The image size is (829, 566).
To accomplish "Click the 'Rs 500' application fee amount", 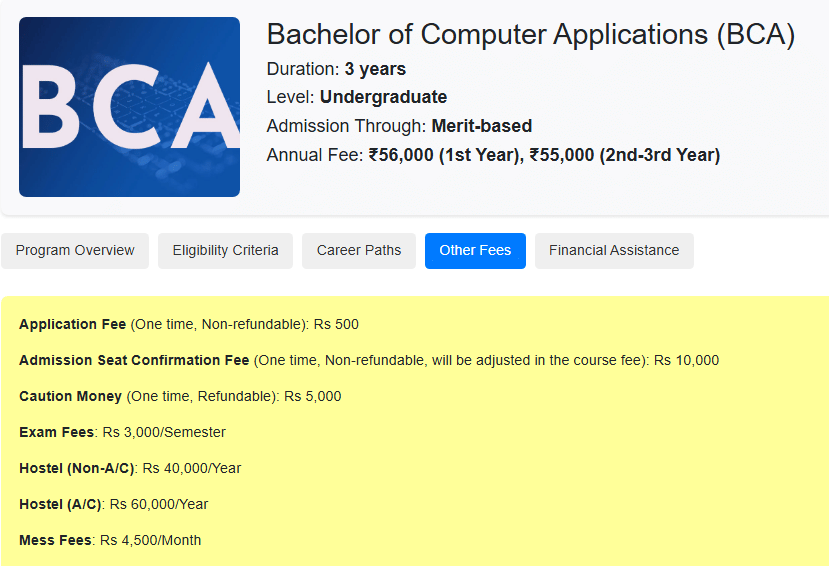I will tap(336, 324).
